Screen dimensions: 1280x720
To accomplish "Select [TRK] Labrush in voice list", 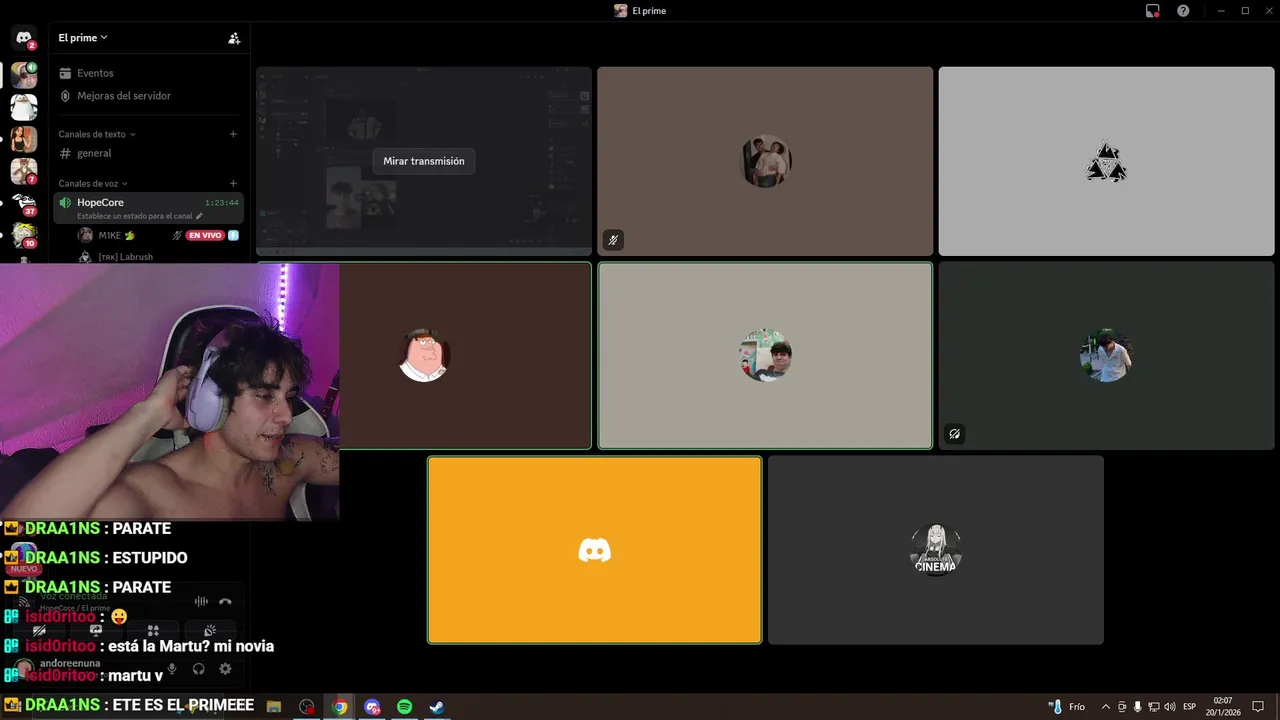I will pos(125,257).
